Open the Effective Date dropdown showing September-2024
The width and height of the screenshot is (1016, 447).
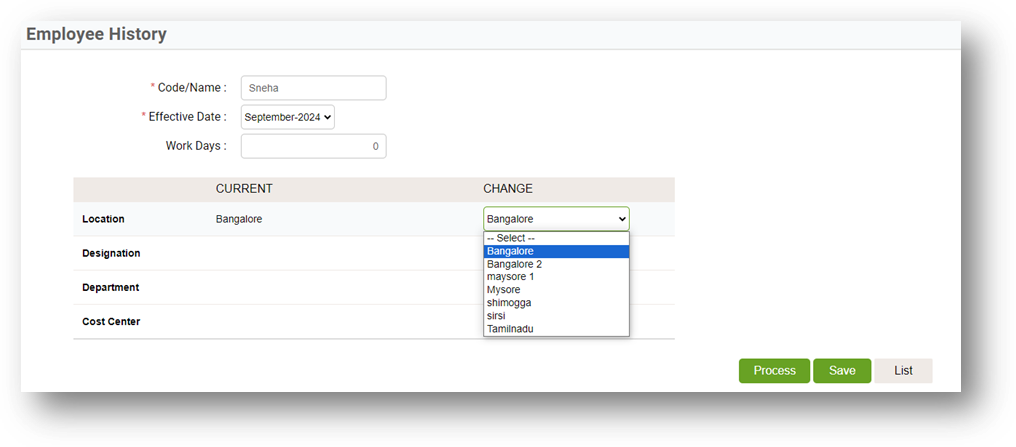(288, 117)
